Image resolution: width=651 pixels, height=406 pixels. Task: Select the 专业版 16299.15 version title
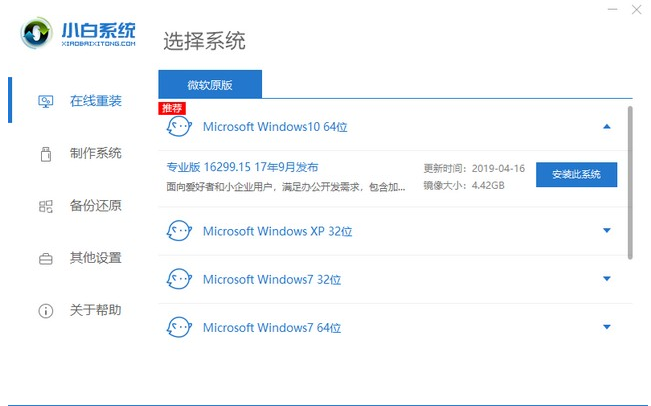(x=242, y=166)
